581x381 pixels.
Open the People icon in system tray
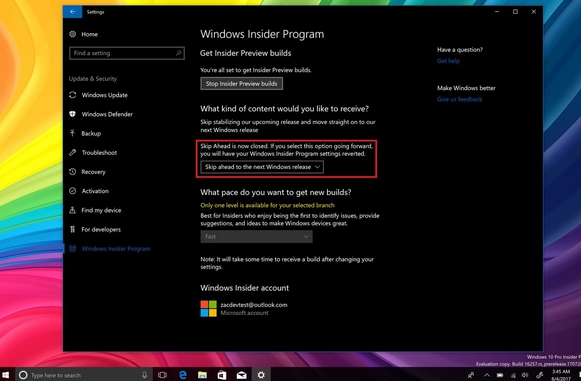point(471,375)
